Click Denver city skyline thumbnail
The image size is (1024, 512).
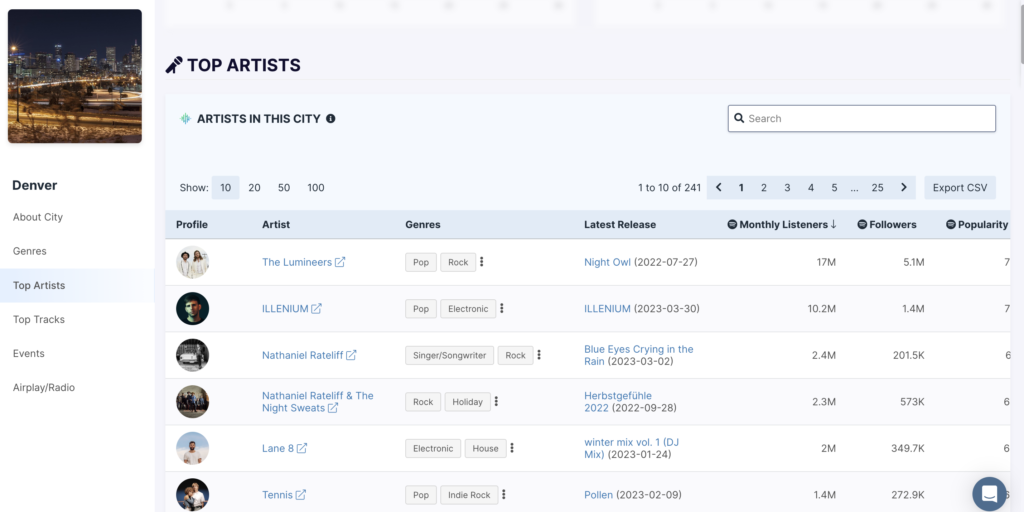pos(74,76)
